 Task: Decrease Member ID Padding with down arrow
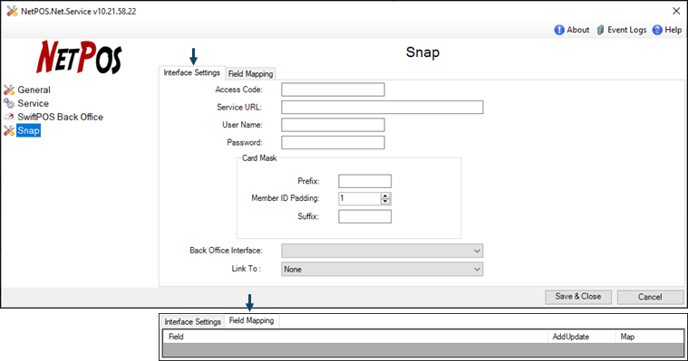pos(385,201)
